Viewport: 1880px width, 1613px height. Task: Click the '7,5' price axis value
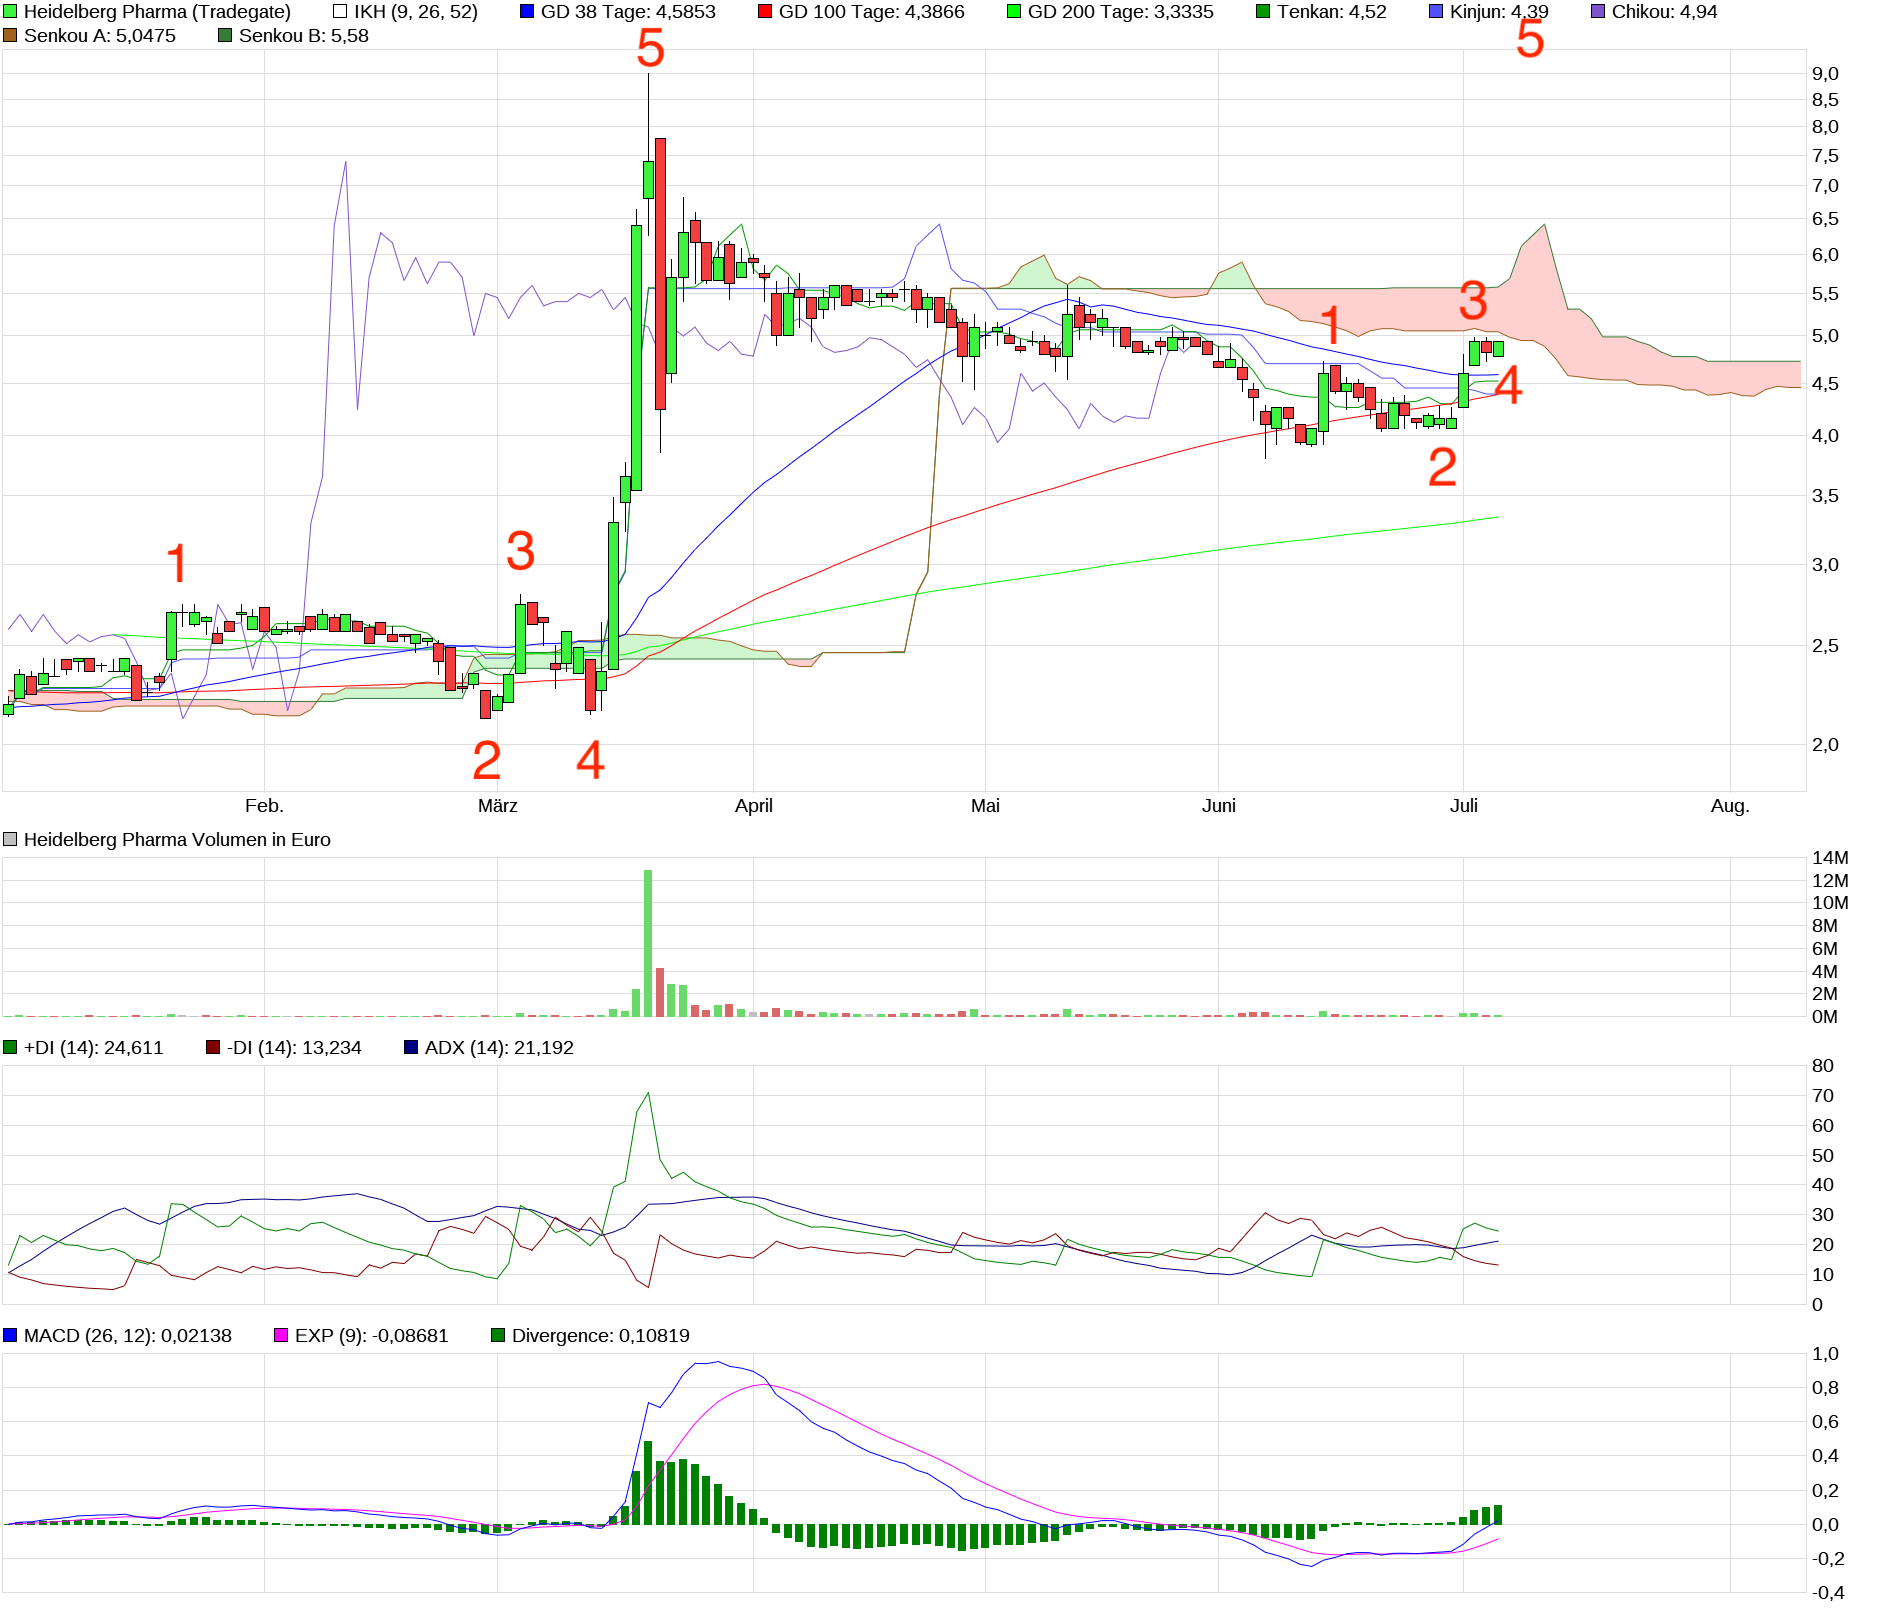pos(1825,156)
